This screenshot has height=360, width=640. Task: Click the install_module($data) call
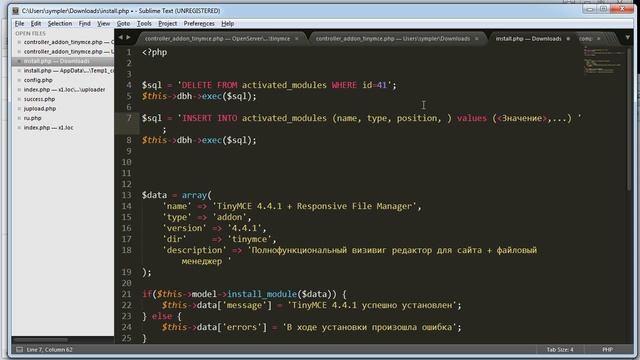282,294
